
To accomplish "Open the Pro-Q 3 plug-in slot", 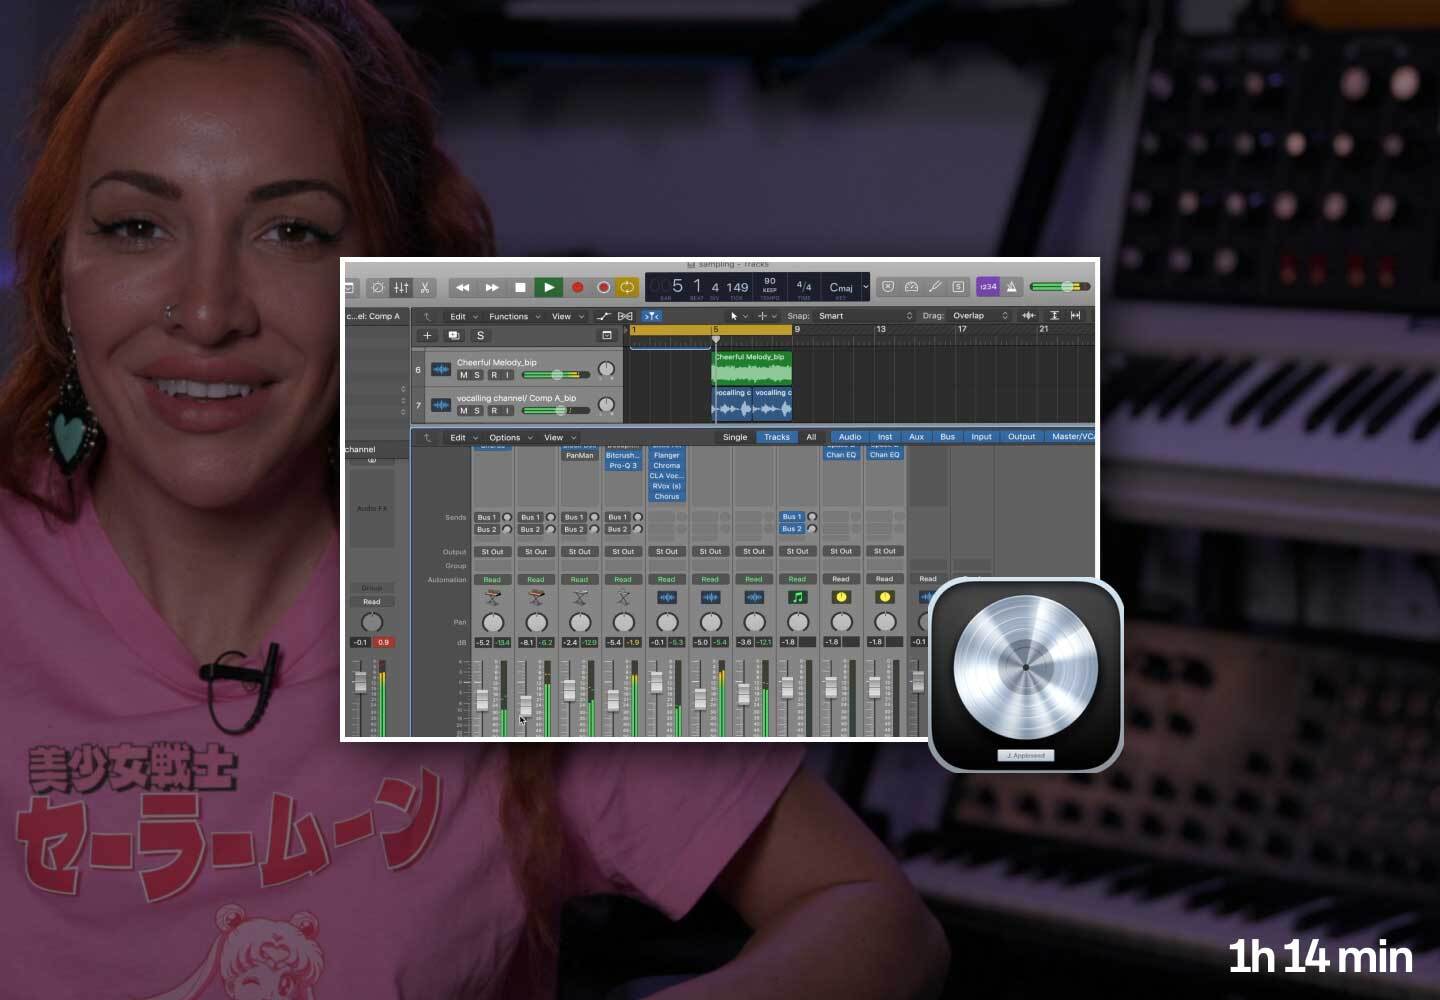I will point(623,466).
